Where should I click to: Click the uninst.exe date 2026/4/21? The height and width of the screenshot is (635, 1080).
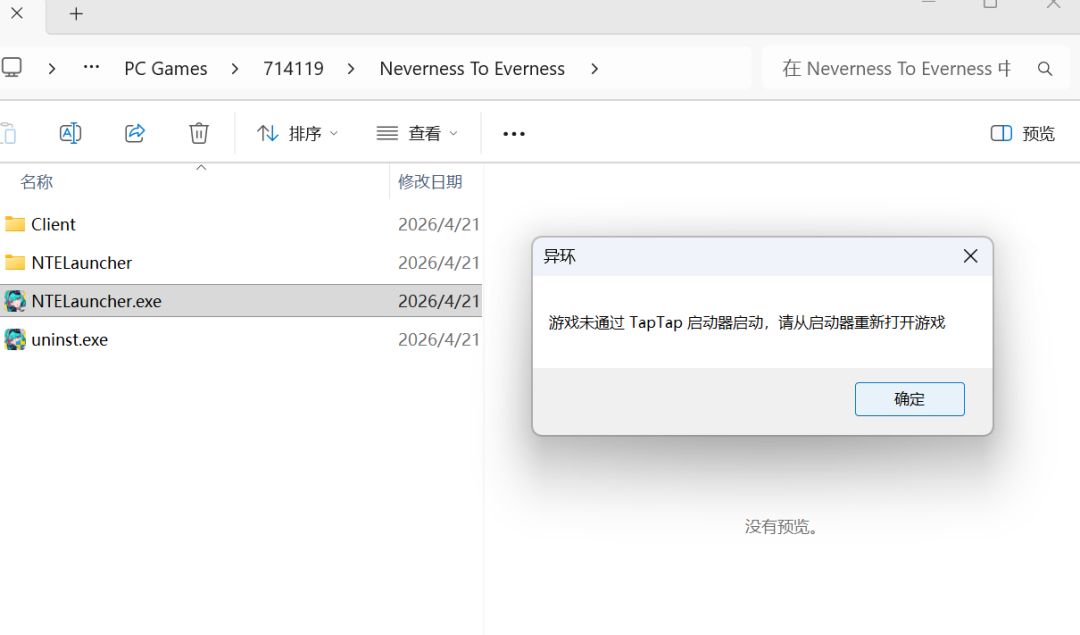pos(439,340)
